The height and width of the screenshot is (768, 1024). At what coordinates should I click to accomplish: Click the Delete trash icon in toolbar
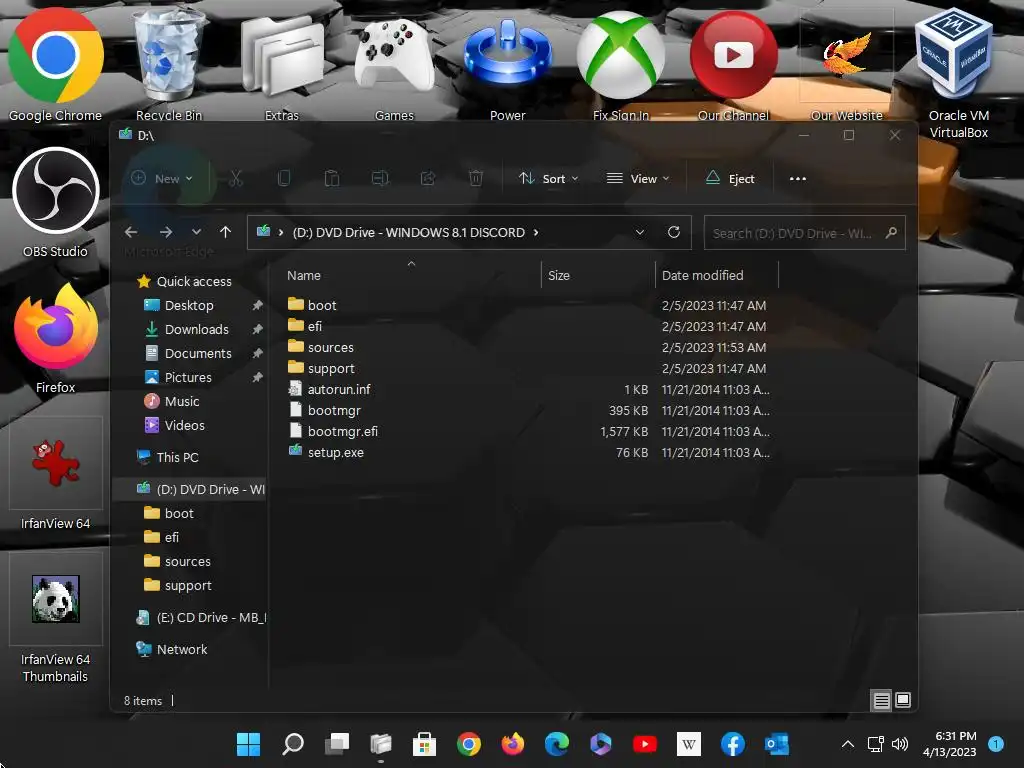tap(476, 178)
